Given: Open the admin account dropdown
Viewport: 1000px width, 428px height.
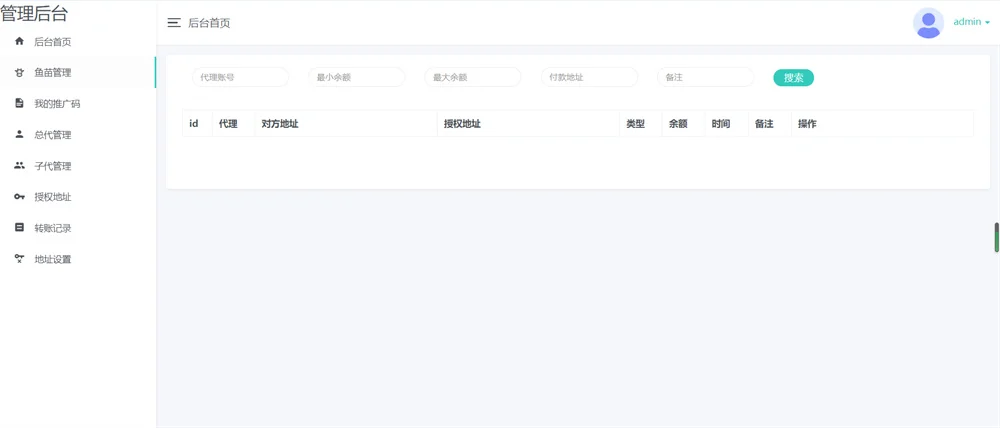Looking at the screenshot, I should (x=971, y=22).
